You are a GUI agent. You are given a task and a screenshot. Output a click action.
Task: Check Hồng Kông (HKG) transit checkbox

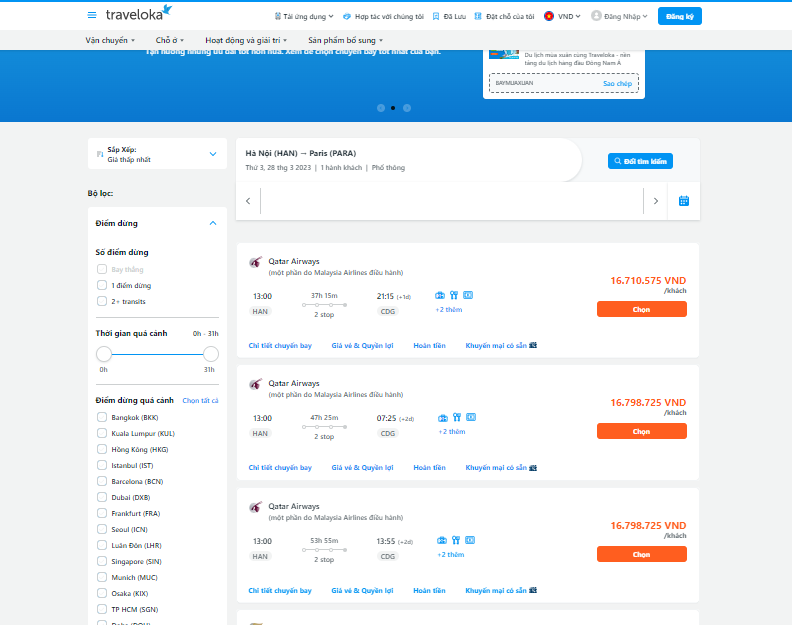tap(102, 449)
